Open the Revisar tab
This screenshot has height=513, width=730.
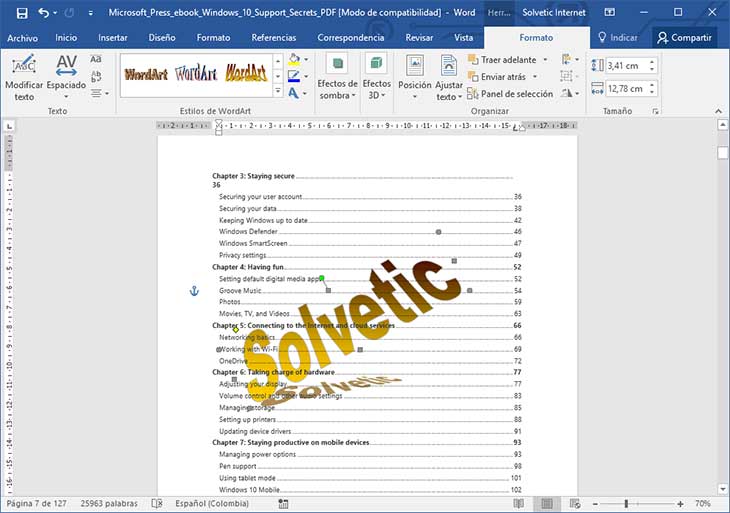point(419,38)
